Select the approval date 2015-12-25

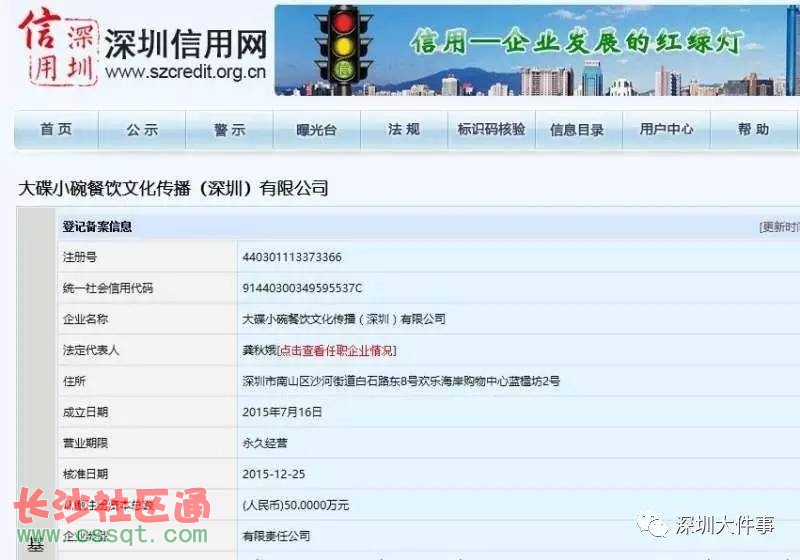click(273, 474)
